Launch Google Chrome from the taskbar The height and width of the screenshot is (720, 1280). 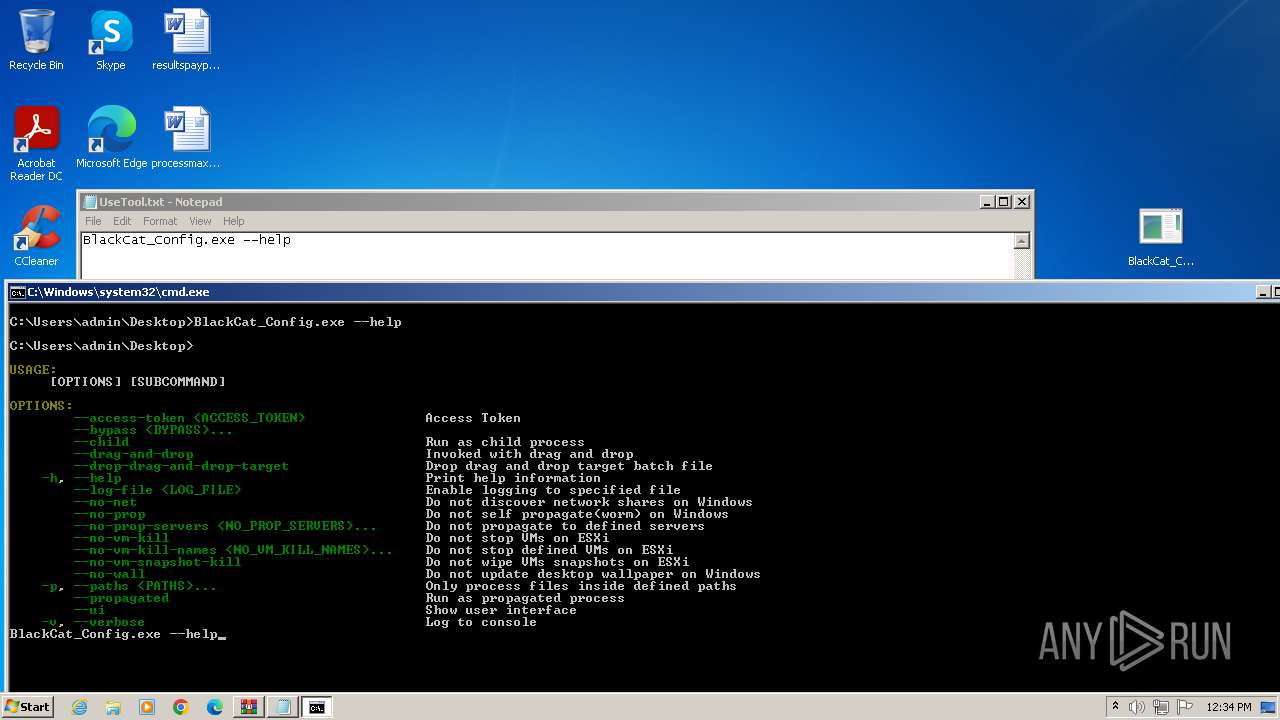(x=181, y=707)
